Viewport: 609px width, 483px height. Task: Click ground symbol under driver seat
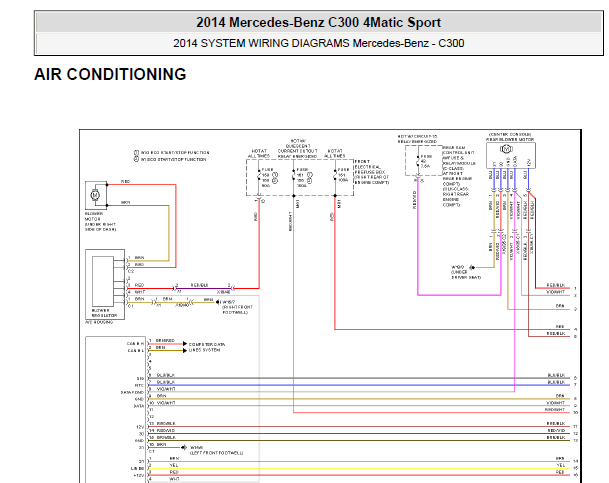tap(472, 268)
